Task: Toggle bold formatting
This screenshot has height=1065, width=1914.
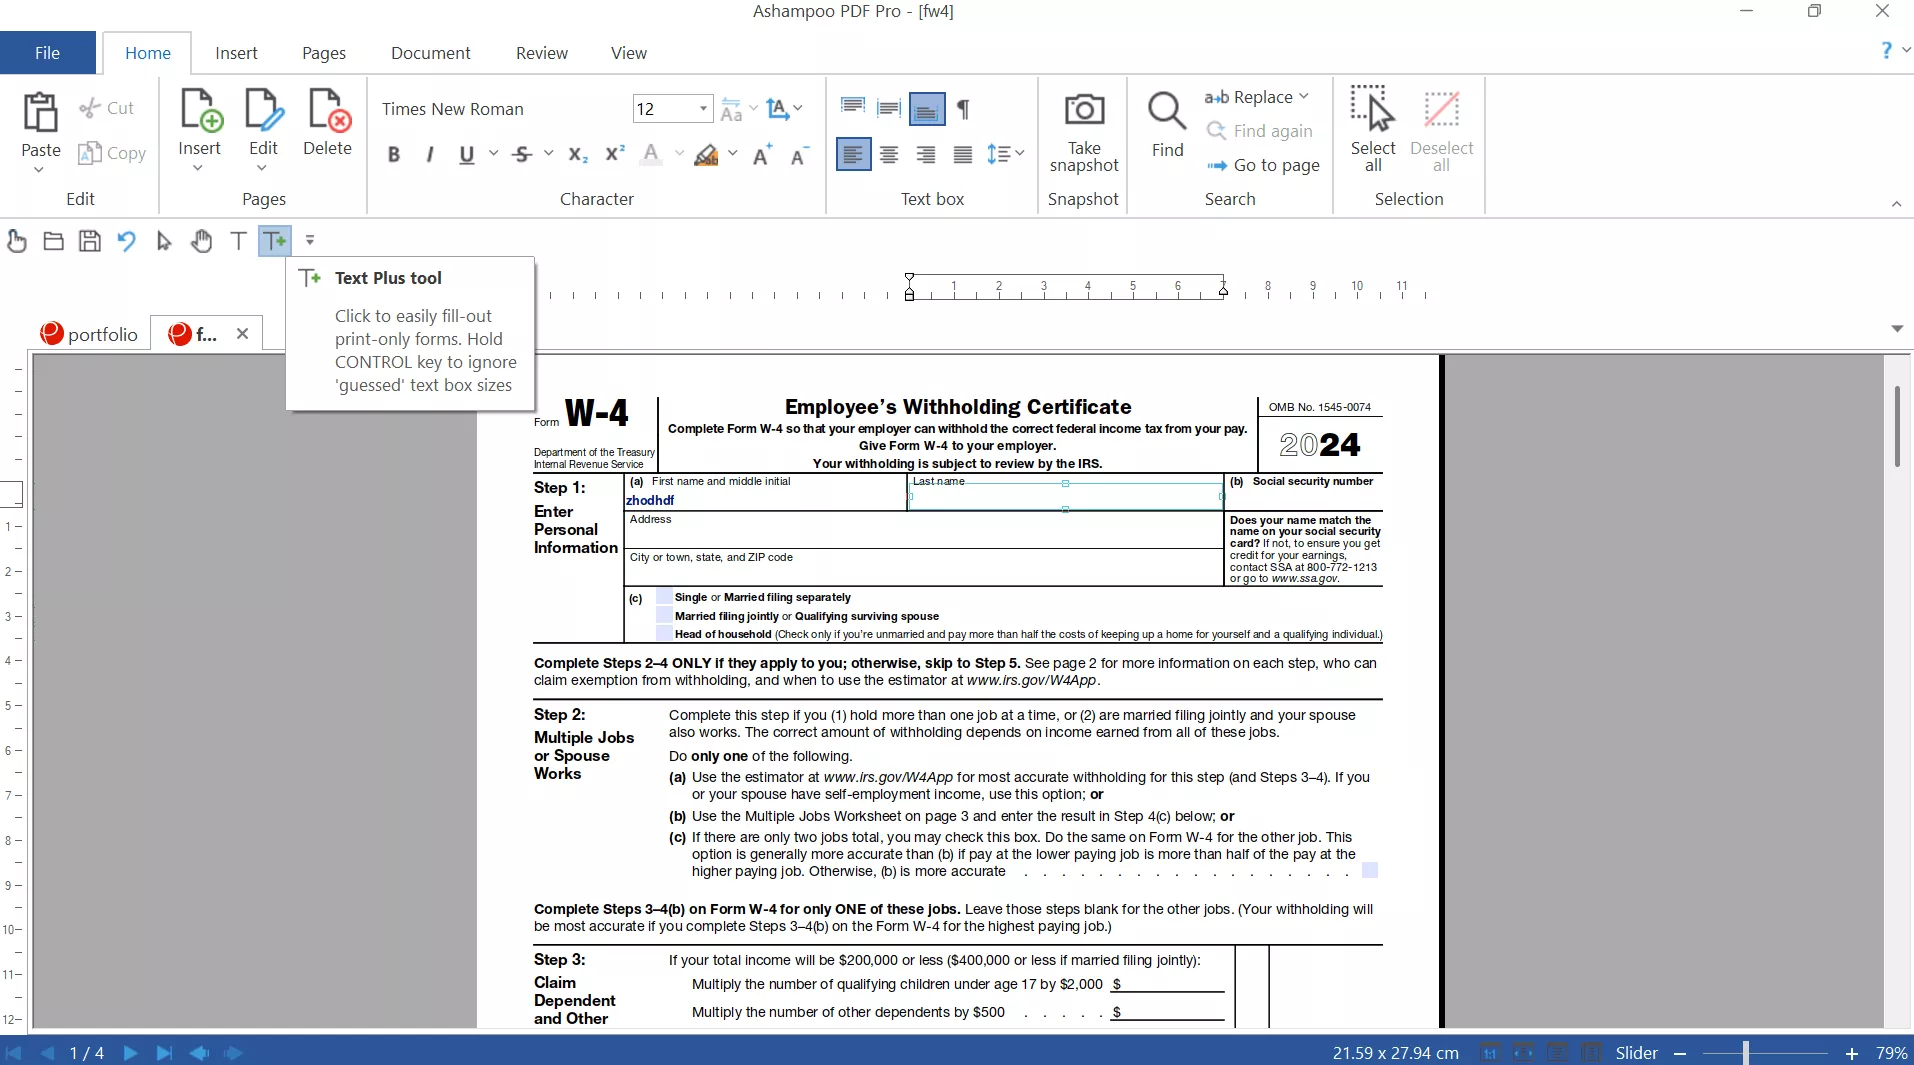Action: pyautogui.click(x=394, y=154)
